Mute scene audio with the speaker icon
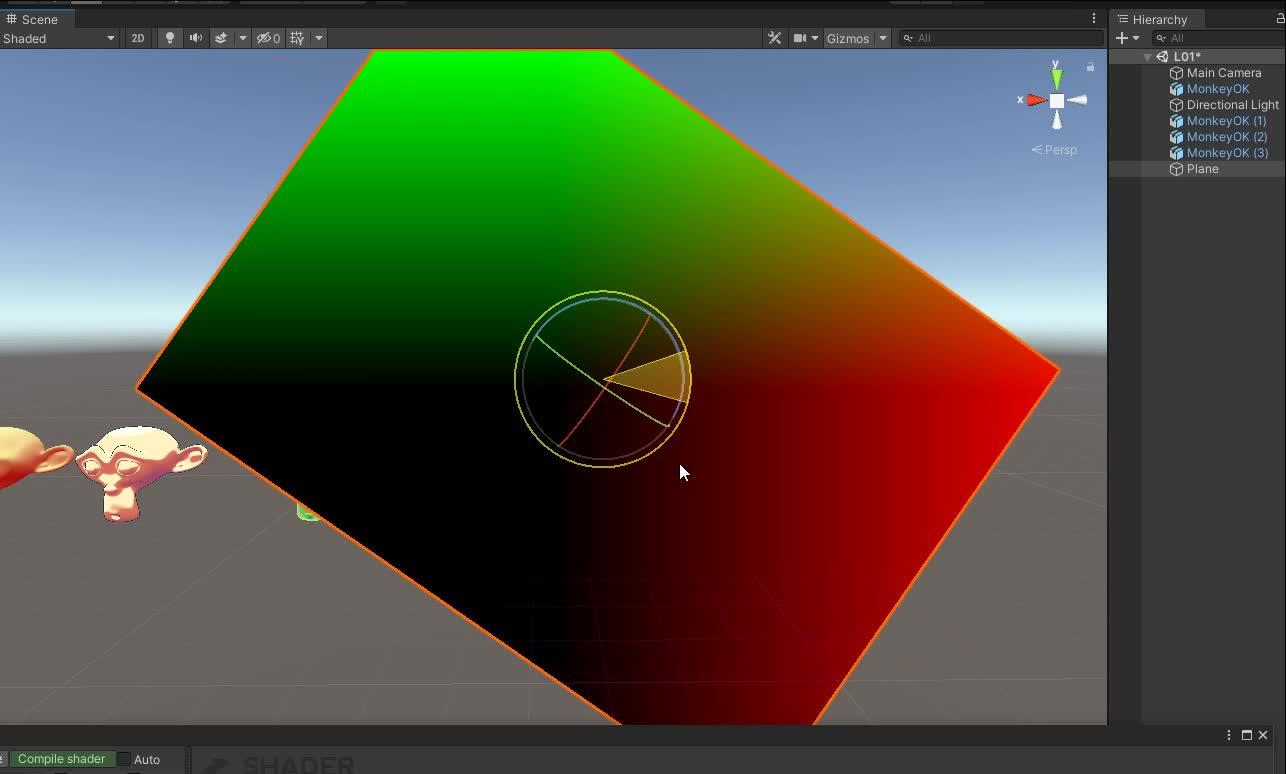The height and width of the screenshot is (774, 1286). point(195,38)
